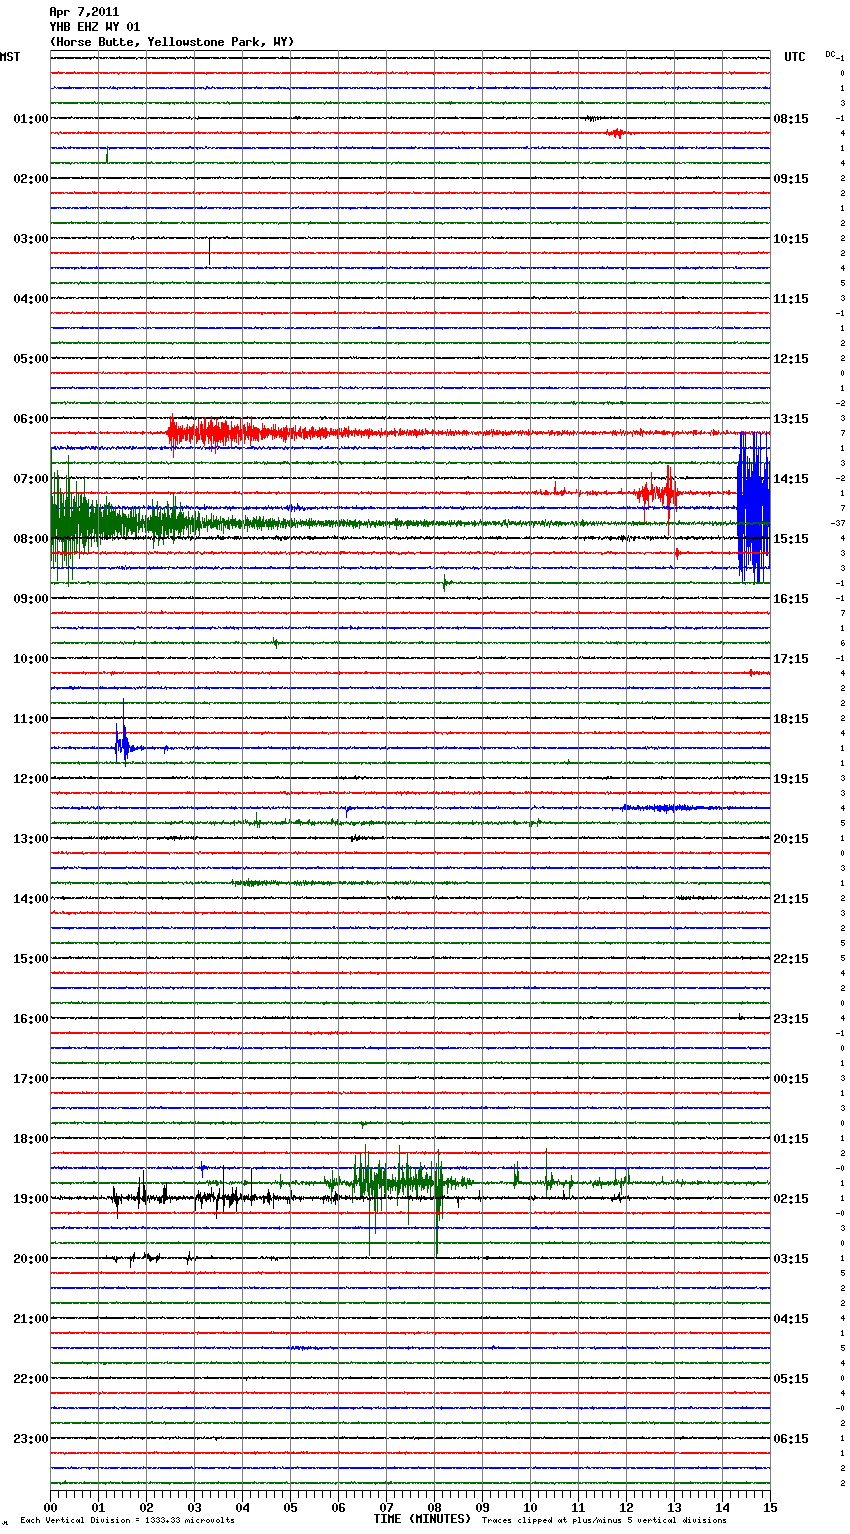The width and height of the screenshot is (850, 1534).
Task: Click minute tick label 08 on the axis
Action: tap(434, 1507)
